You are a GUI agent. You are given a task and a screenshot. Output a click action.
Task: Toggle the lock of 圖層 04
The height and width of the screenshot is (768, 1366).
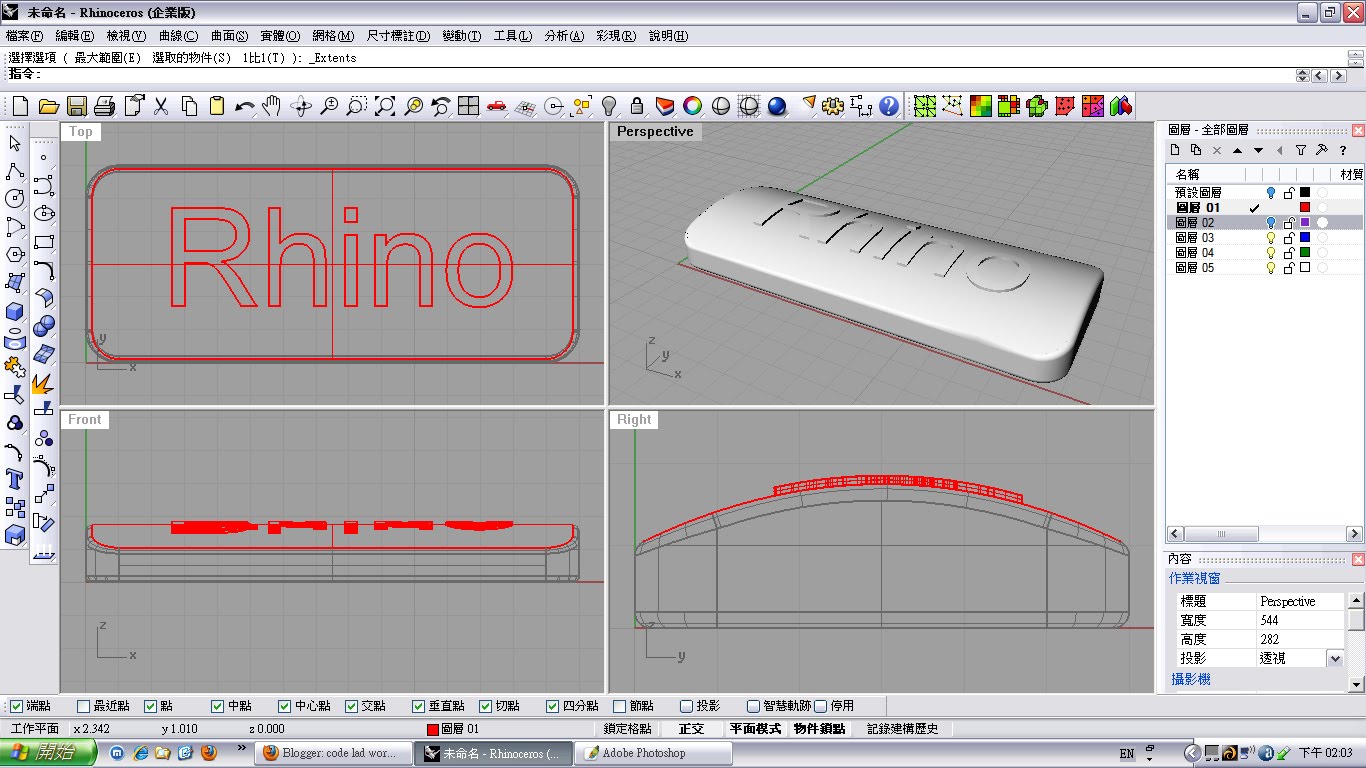tap(1289, 253)
